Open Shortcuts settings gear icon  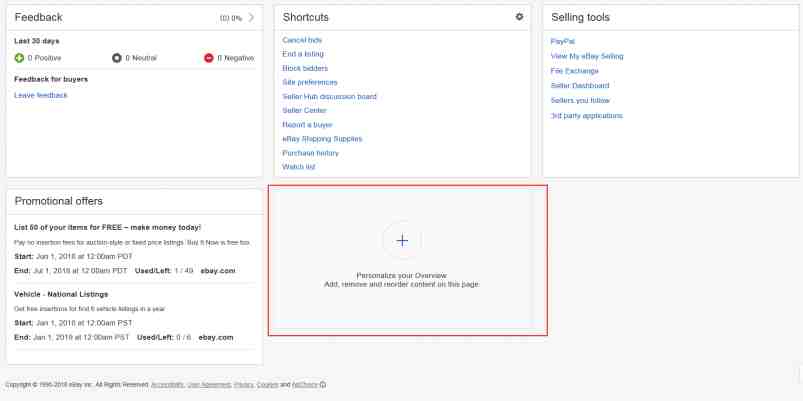coord(519,17)
